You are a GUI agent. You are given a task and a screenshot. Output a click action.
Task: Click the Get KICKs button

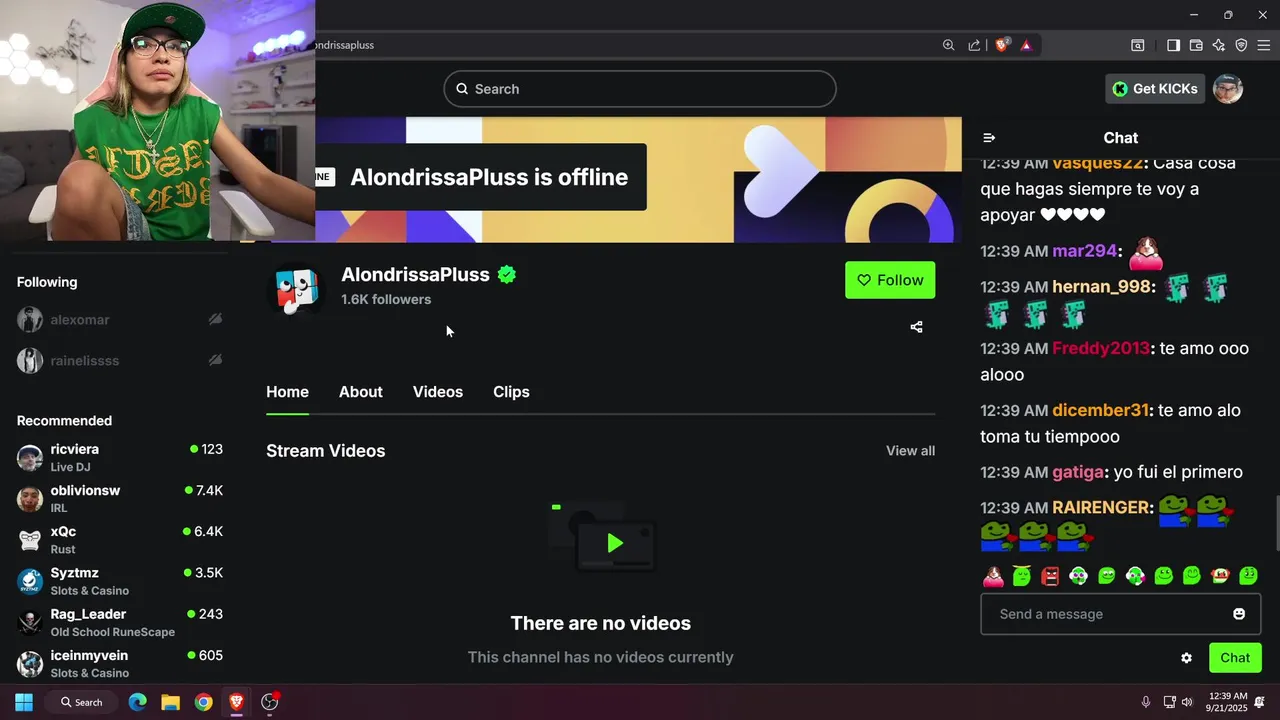1154,89
